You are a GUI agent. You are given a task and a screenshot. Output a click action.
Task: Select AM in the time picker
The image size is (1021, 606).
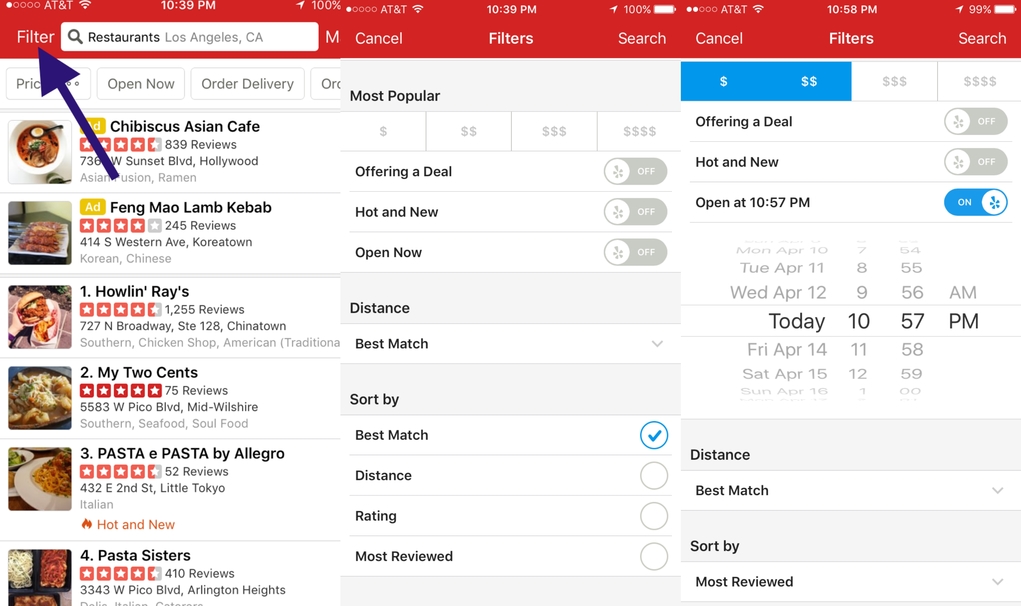[x=962, y=292]
